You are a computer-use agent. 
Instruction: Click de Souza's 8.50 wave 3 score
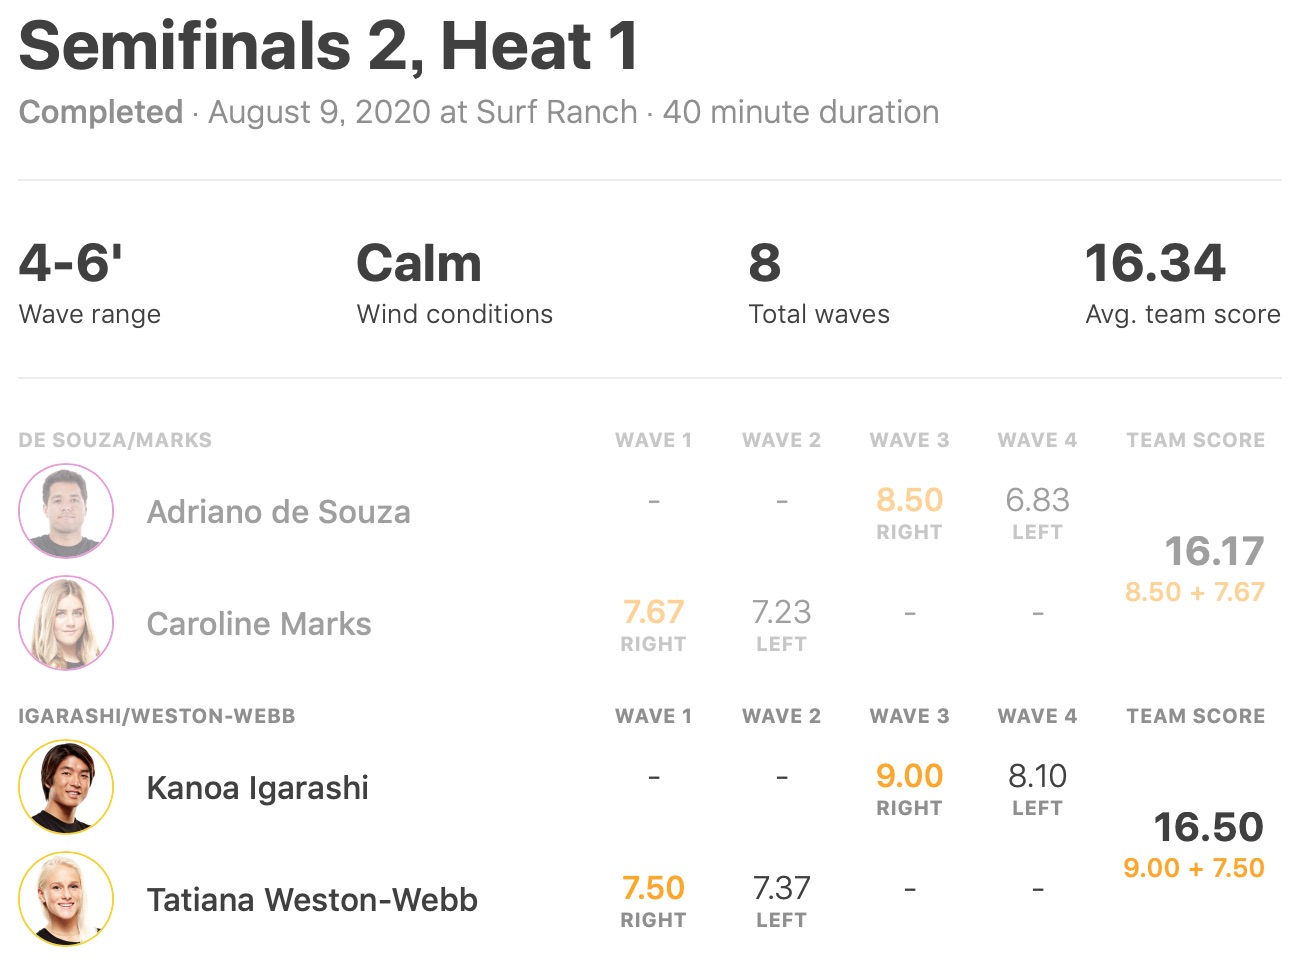click(x=909, y=500)
